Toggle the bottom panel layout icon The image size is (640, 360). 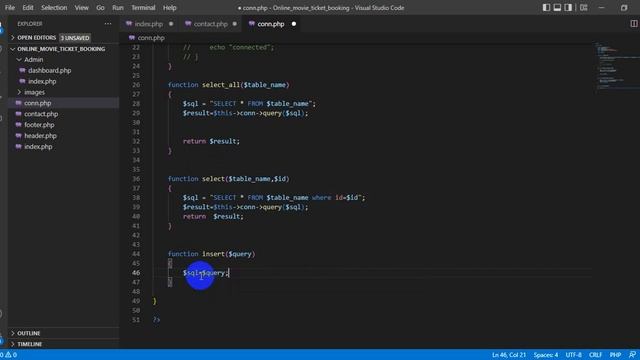[557, 7]
